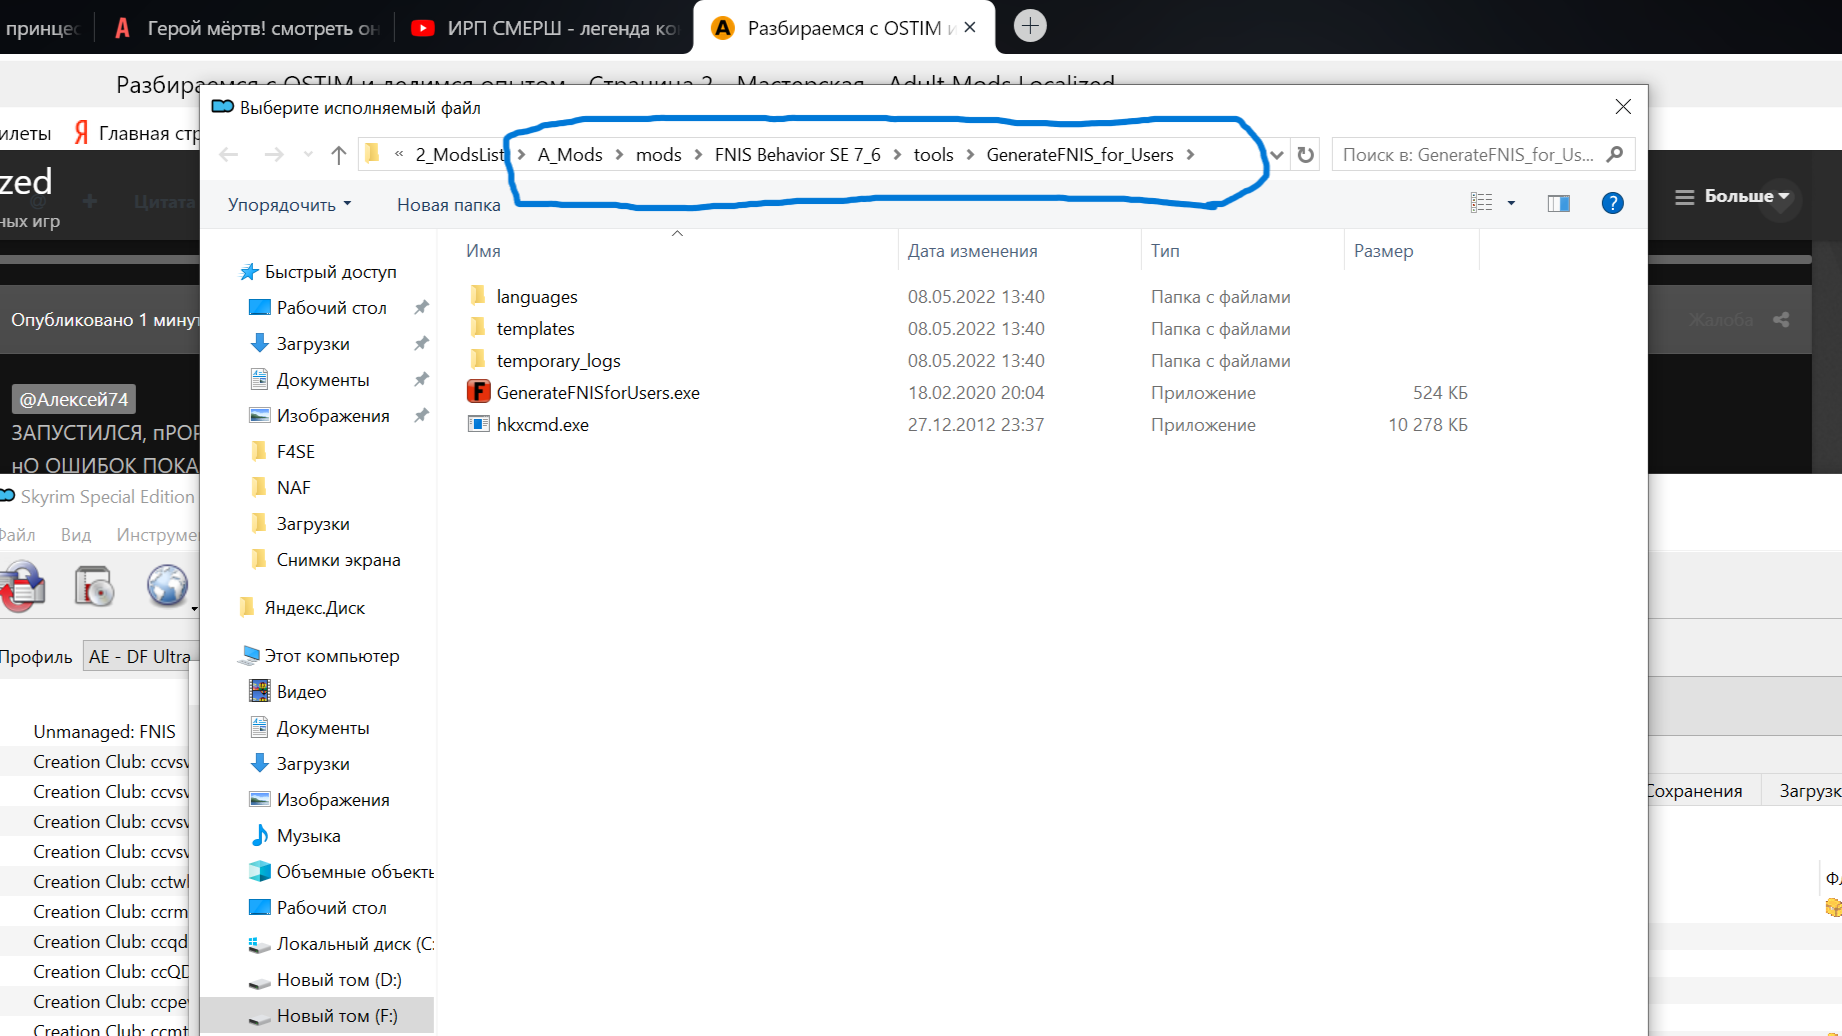Switch to ИРП СМЕРШ YouTube tab
The image size is (1842, 1036).
(x=545, y=28)
